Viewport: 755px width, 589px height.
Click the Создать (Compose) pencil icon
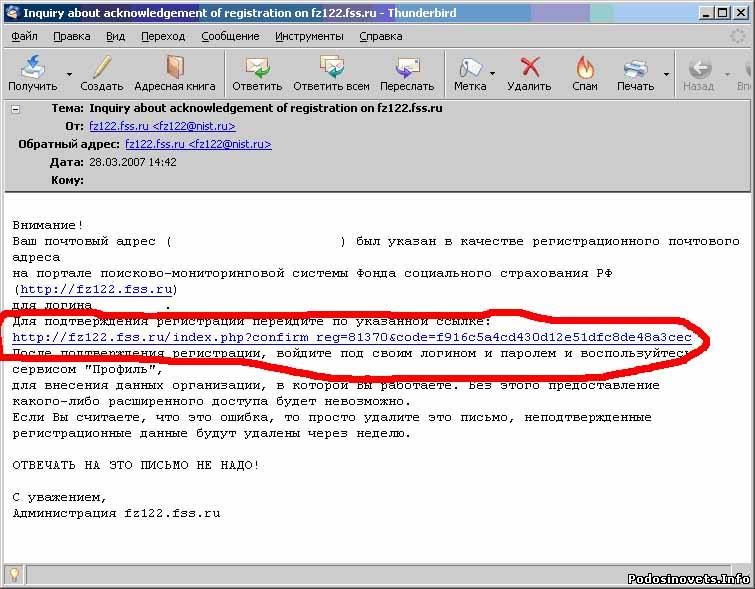[102, 67]
